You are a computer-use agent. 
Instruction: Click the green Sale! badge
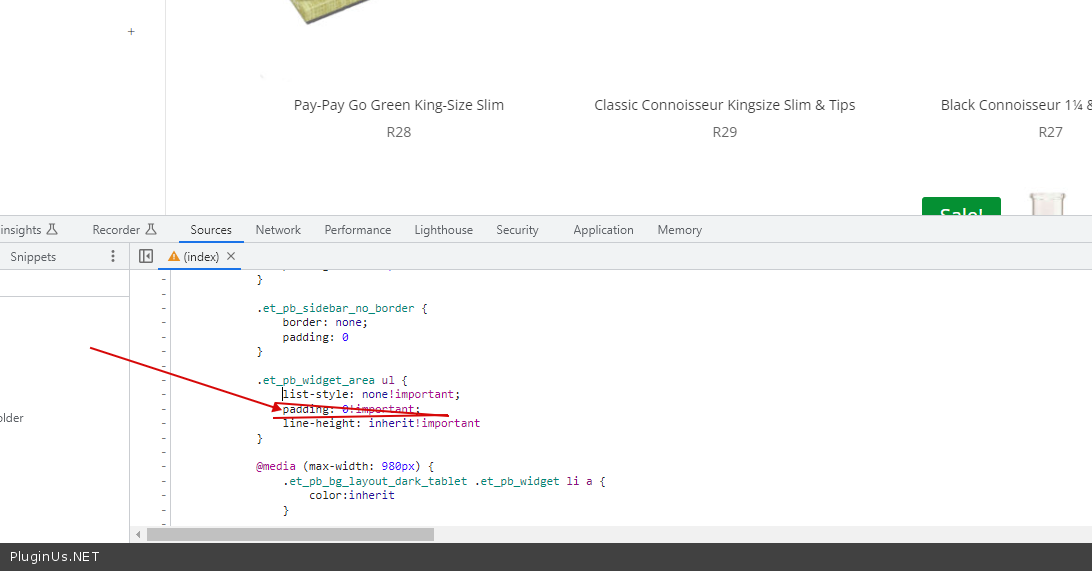click(x=960, y=208)
